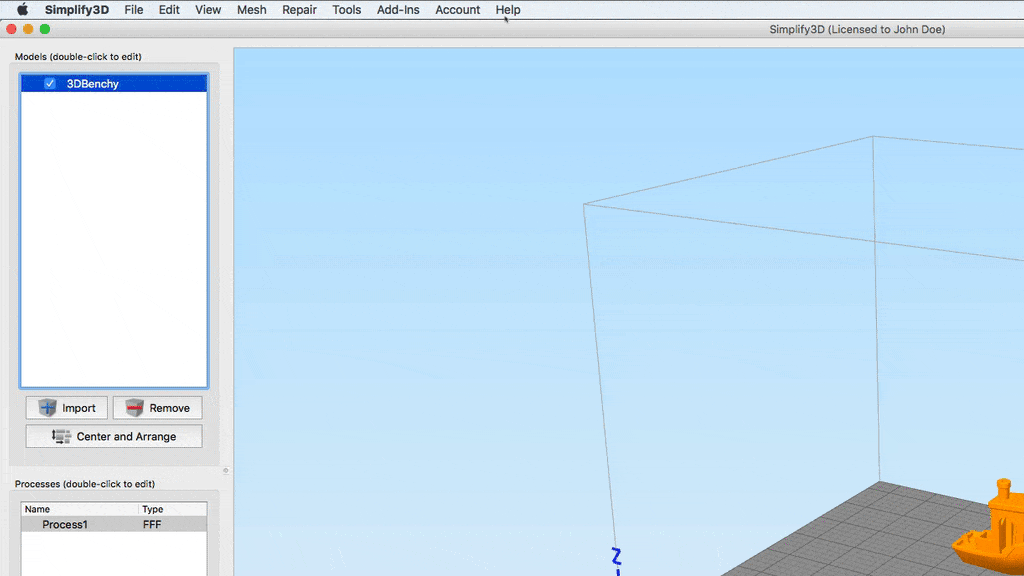Click Center and Arrange button

tap(114, 436)
